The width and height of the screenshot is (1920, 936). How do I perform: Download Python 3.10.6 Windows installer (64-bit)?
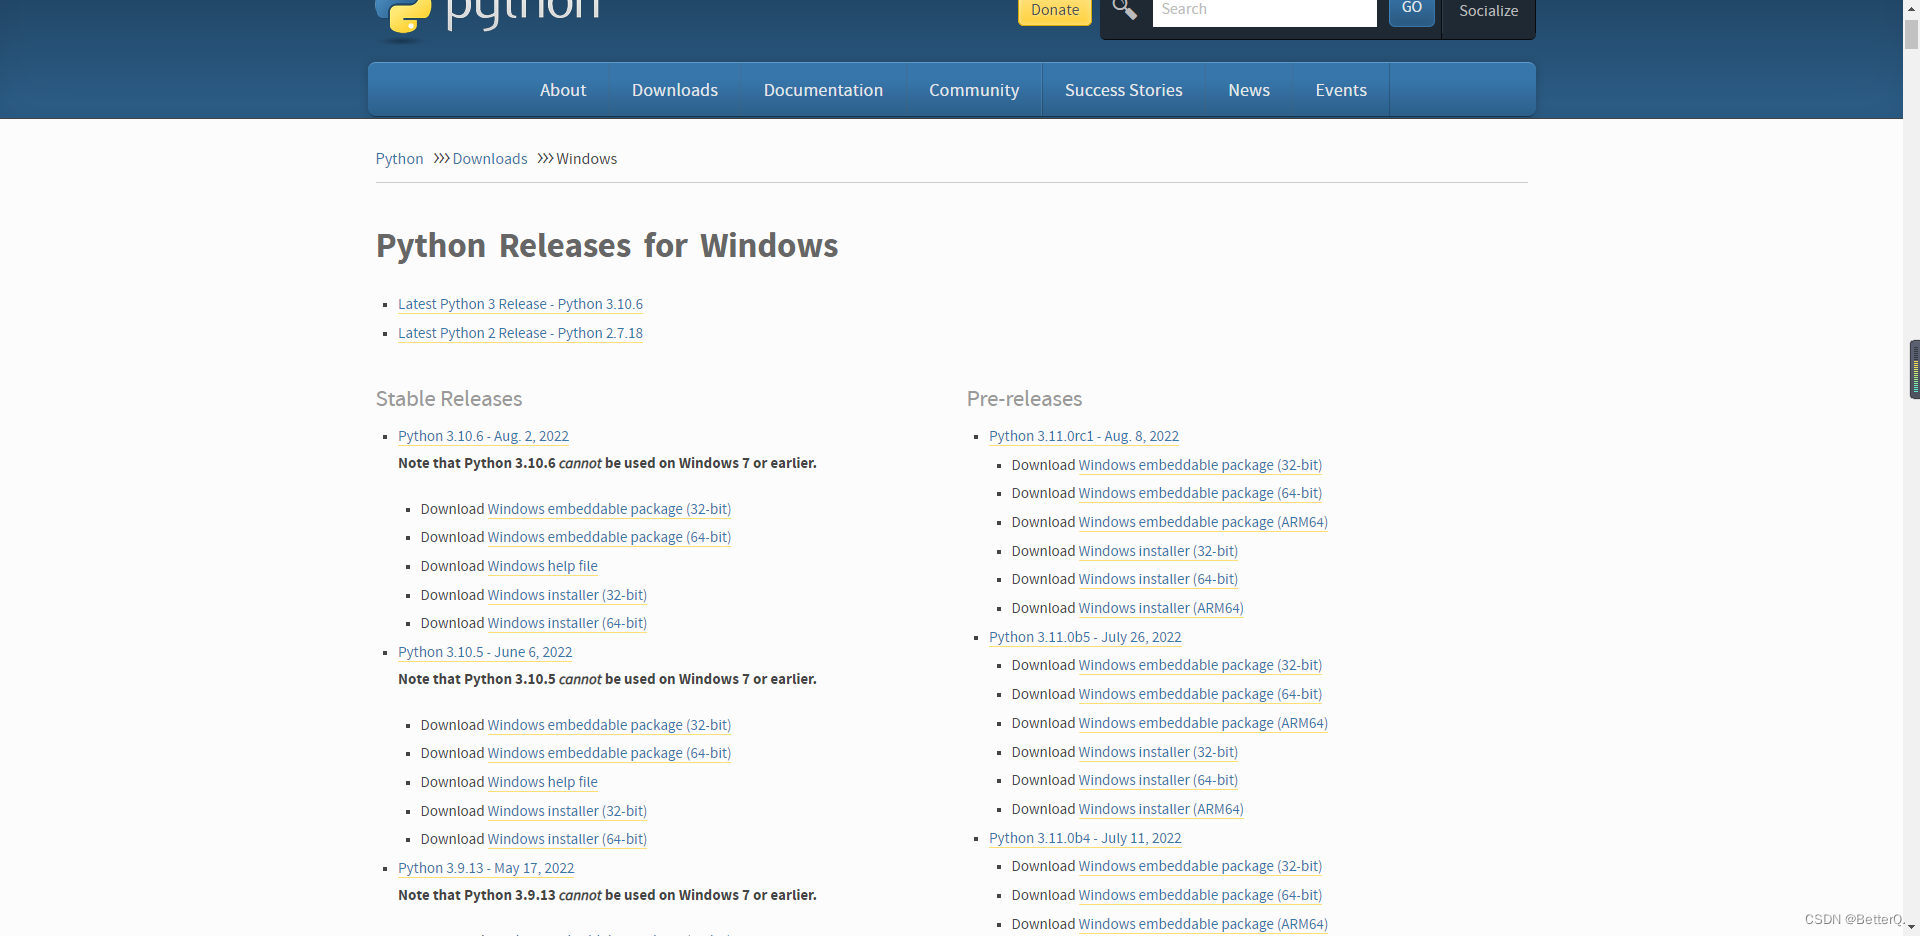[567, 623]
